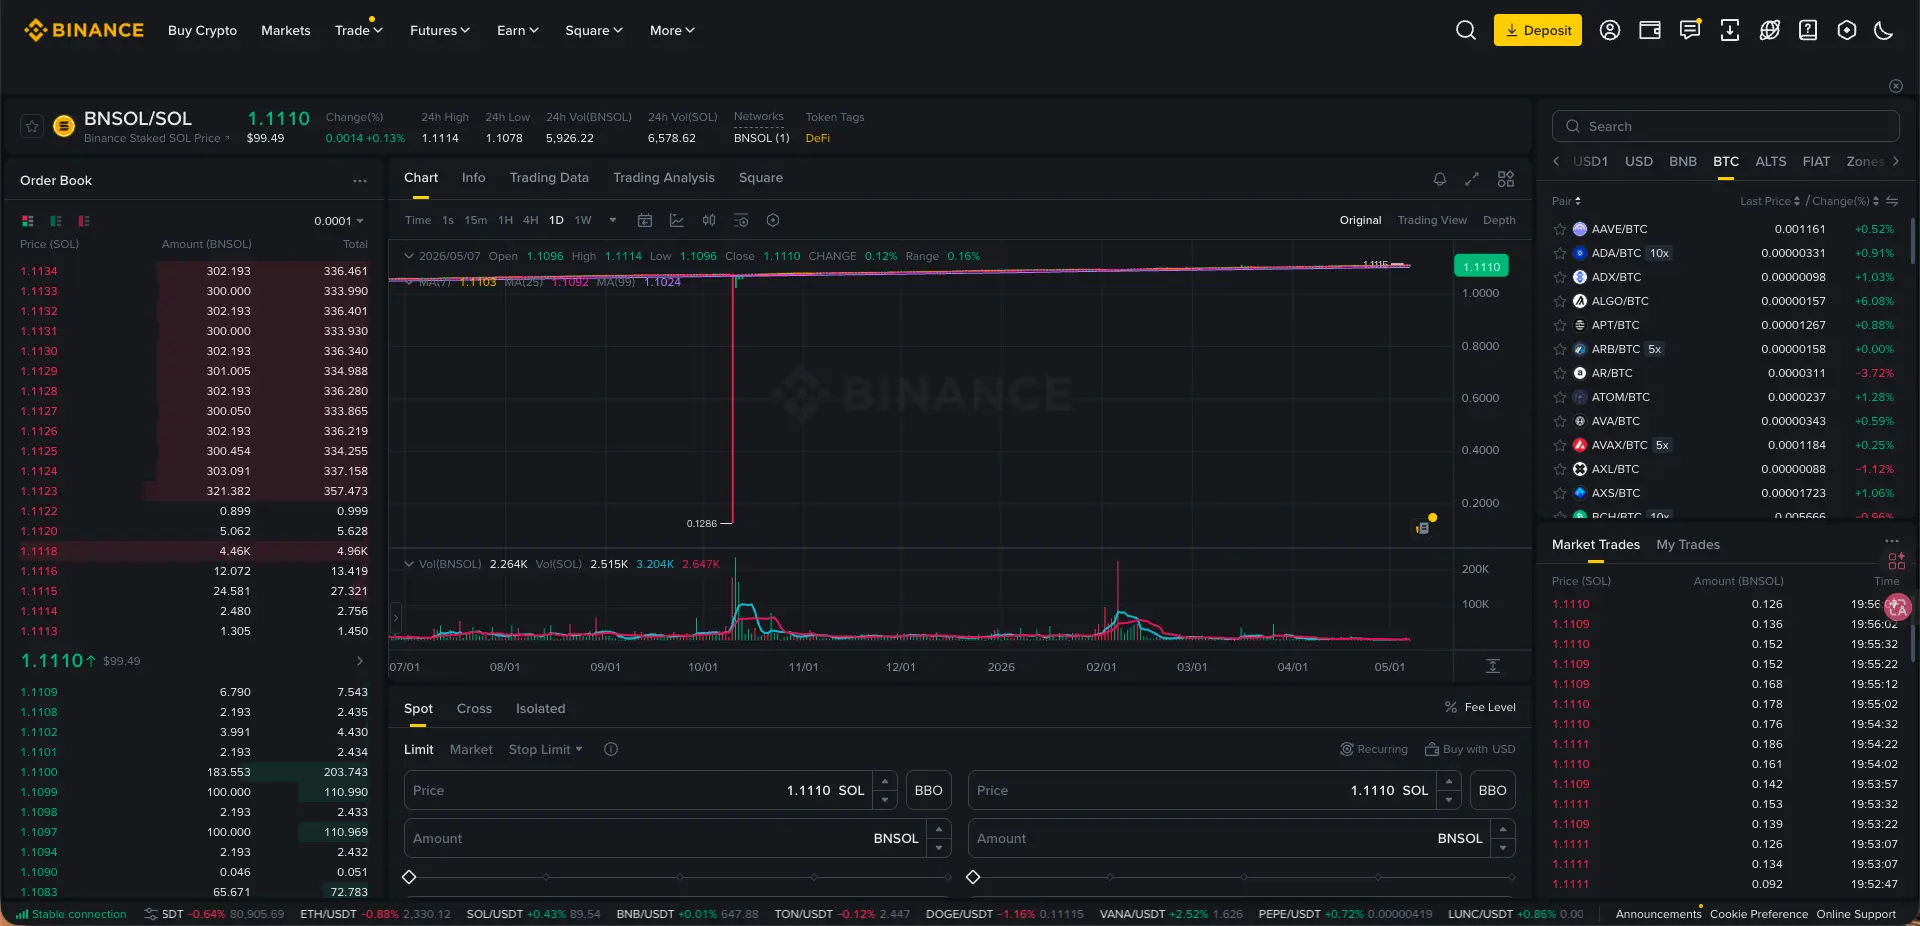Favorite the ADA/BTC pair
The height and width of the screenshot is (926, 1920).
point(1560,253)
